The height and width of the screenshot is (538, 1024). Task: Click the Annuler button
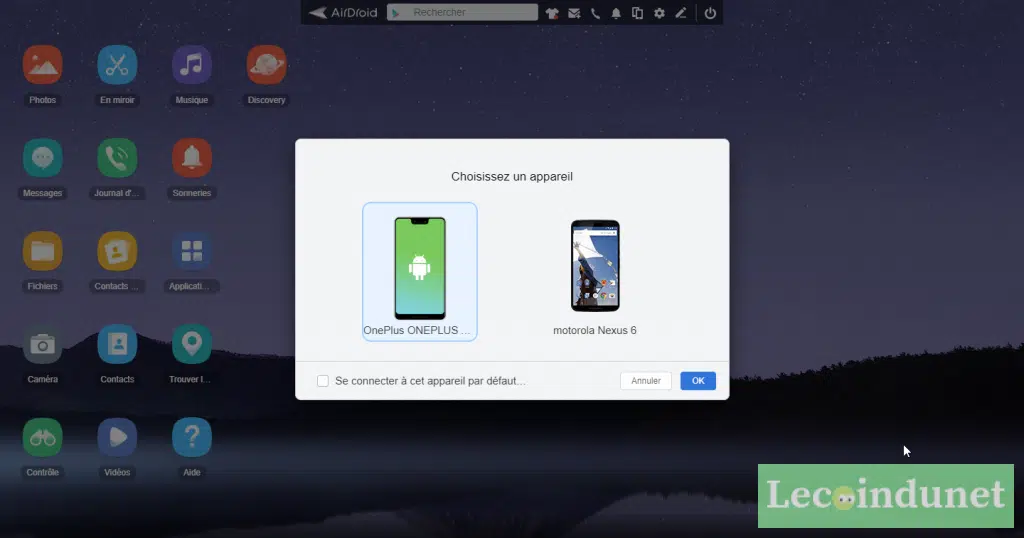tap(646, 381)
